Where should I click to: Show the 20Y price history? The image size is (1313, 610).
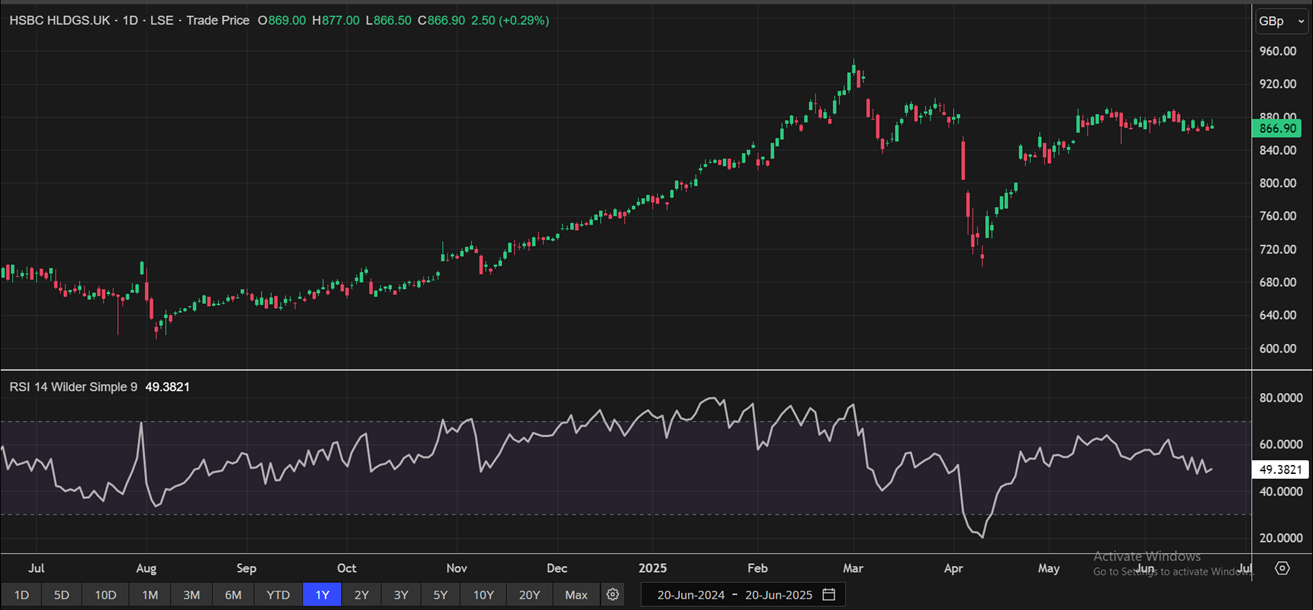530,595
